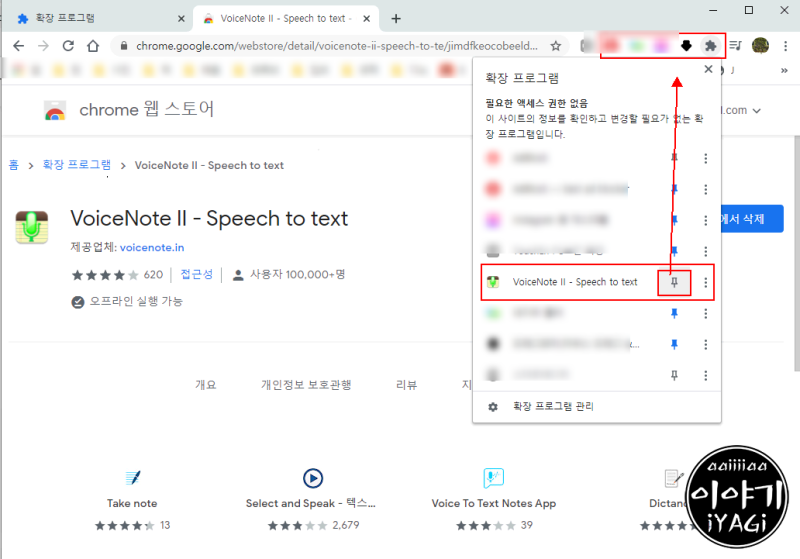Click the page vertical scrollbar
Viewport: 800px width, 559px height.
tap(796, 253)
